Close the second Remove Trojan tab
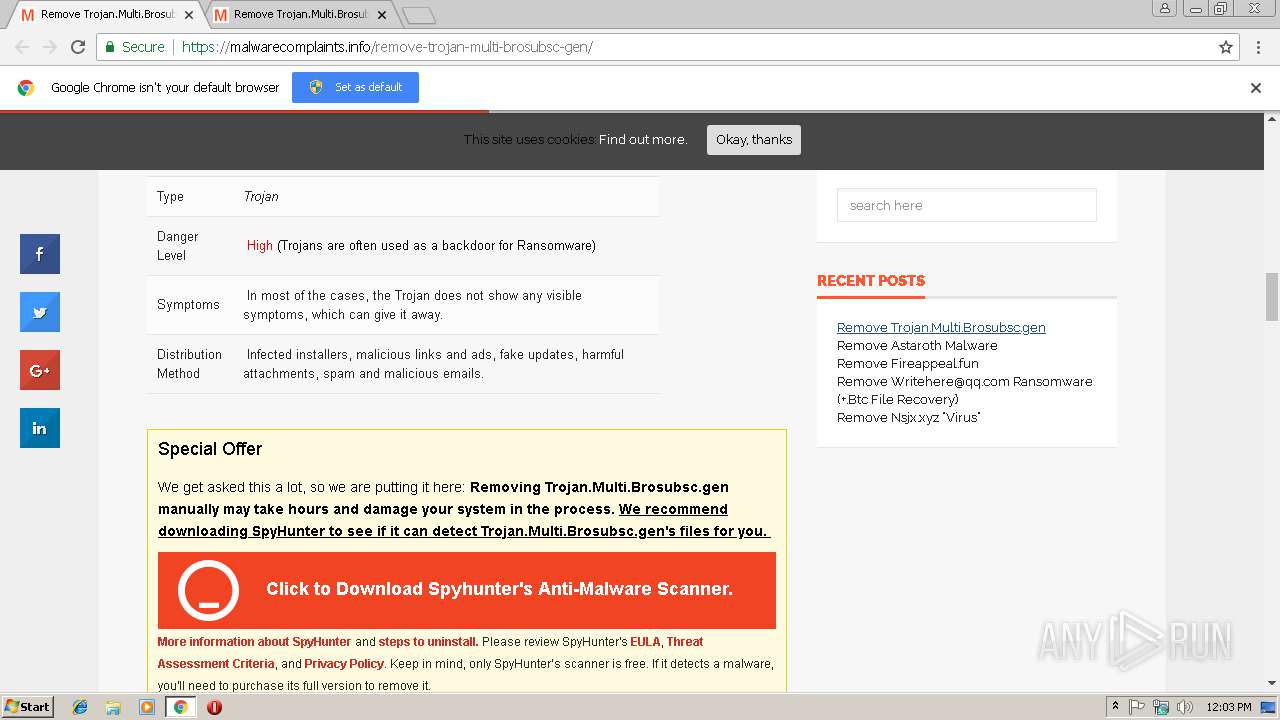Screen dimensions: 1280x720 click(382, 15)
